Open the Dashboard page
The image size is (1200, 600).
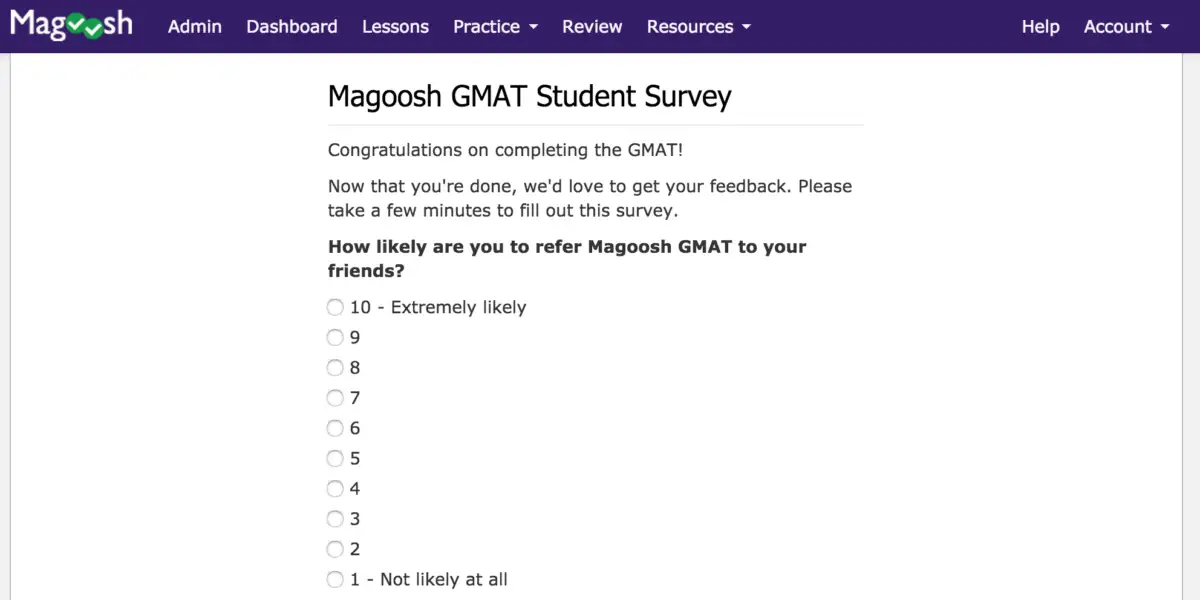[x=291, y=27]
